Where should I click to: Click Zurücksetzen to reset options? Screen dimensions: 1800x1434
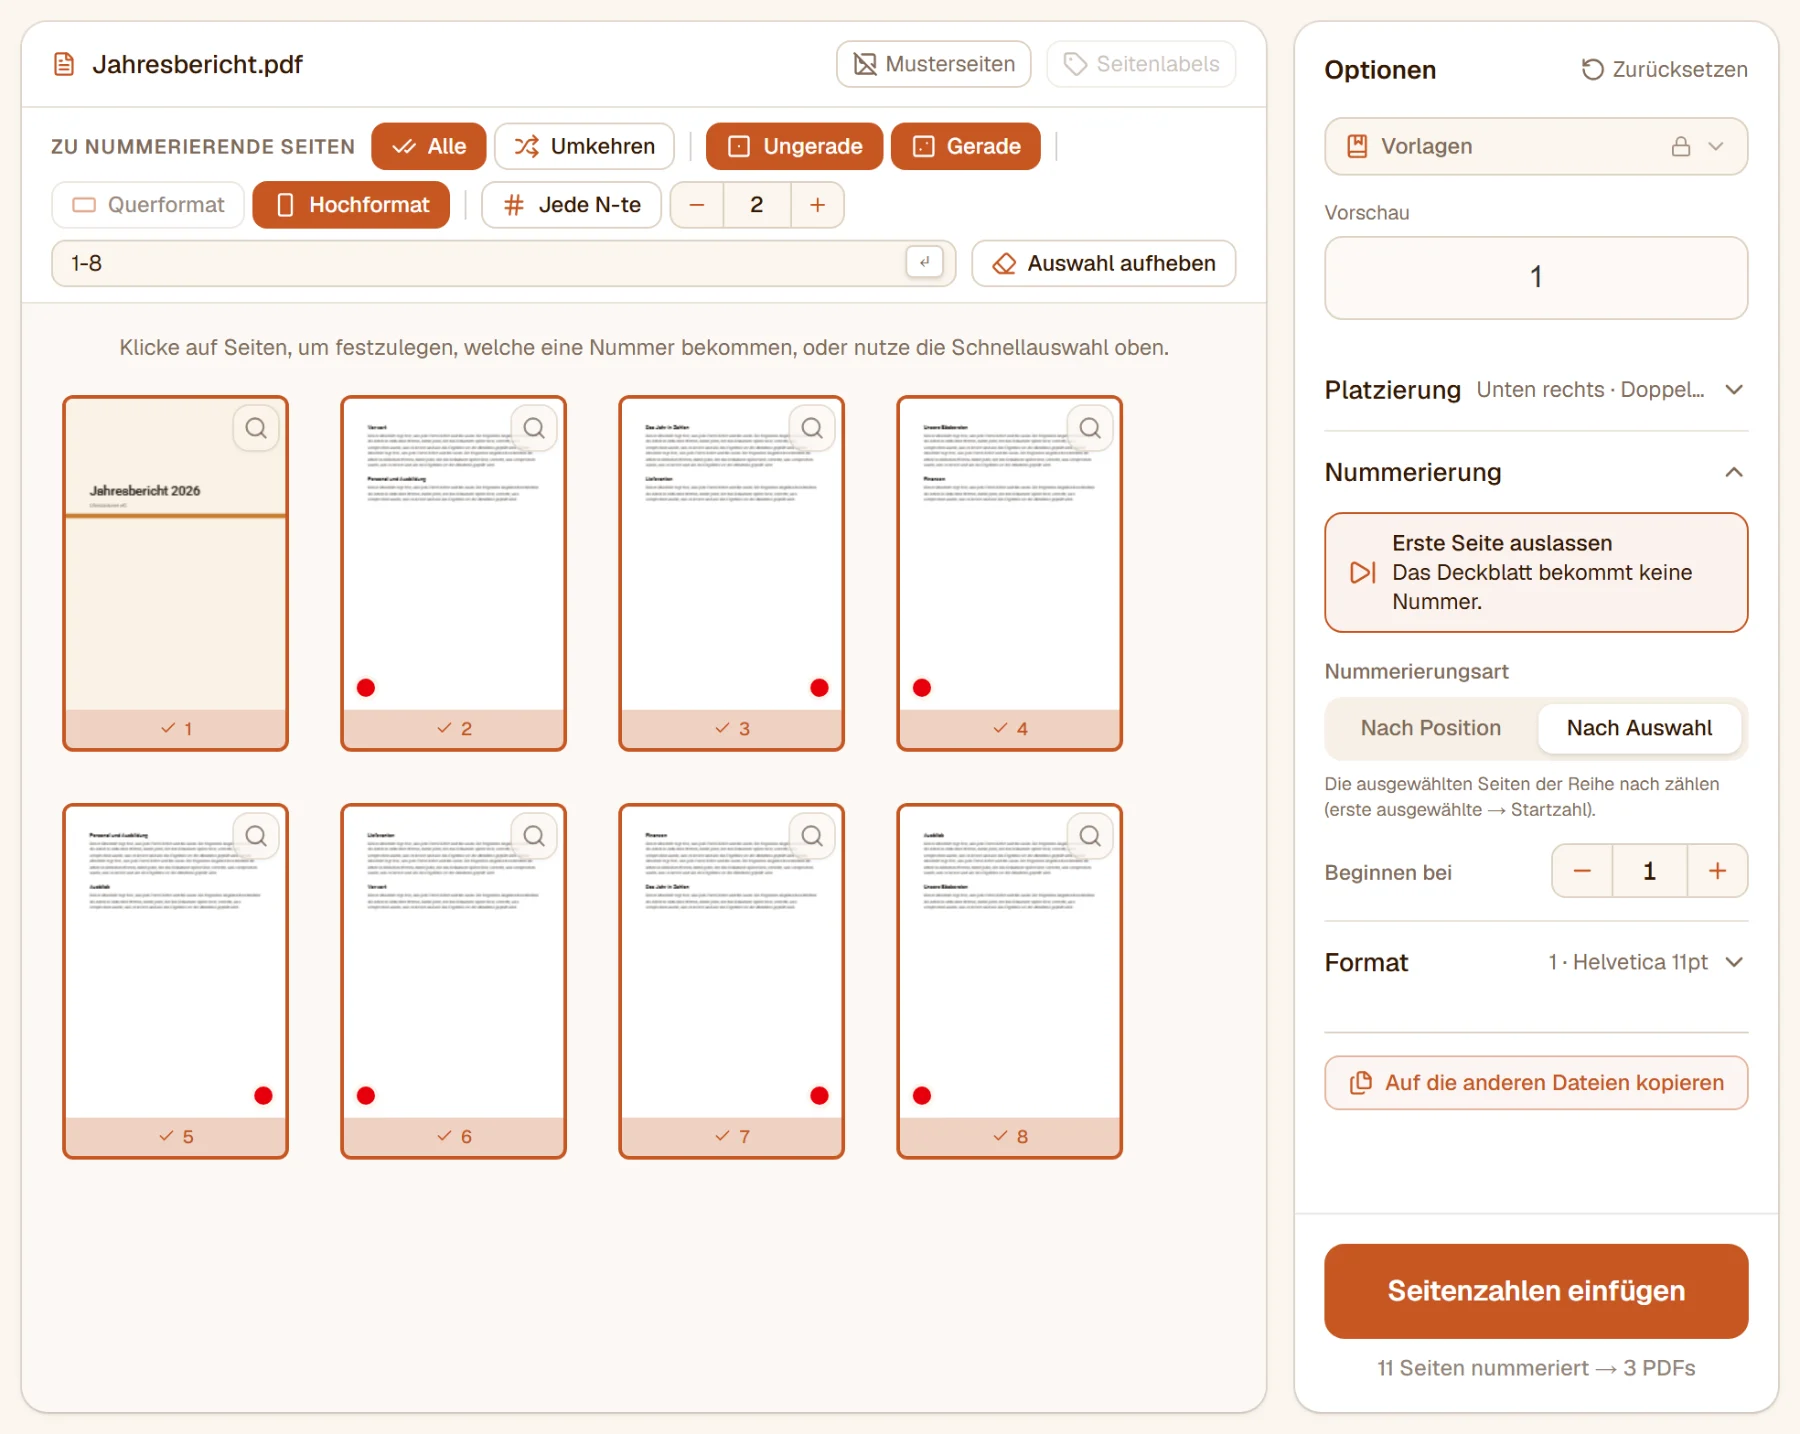pyautogui.click(x=1664, y=69)
